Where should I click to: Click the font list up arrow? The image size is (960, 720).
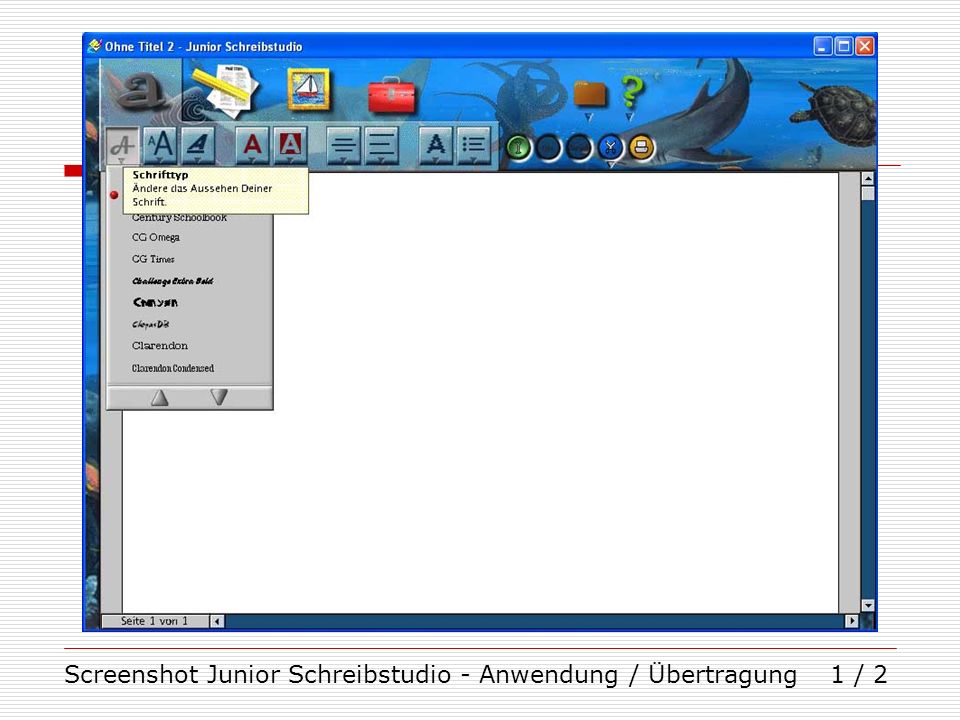160,398
